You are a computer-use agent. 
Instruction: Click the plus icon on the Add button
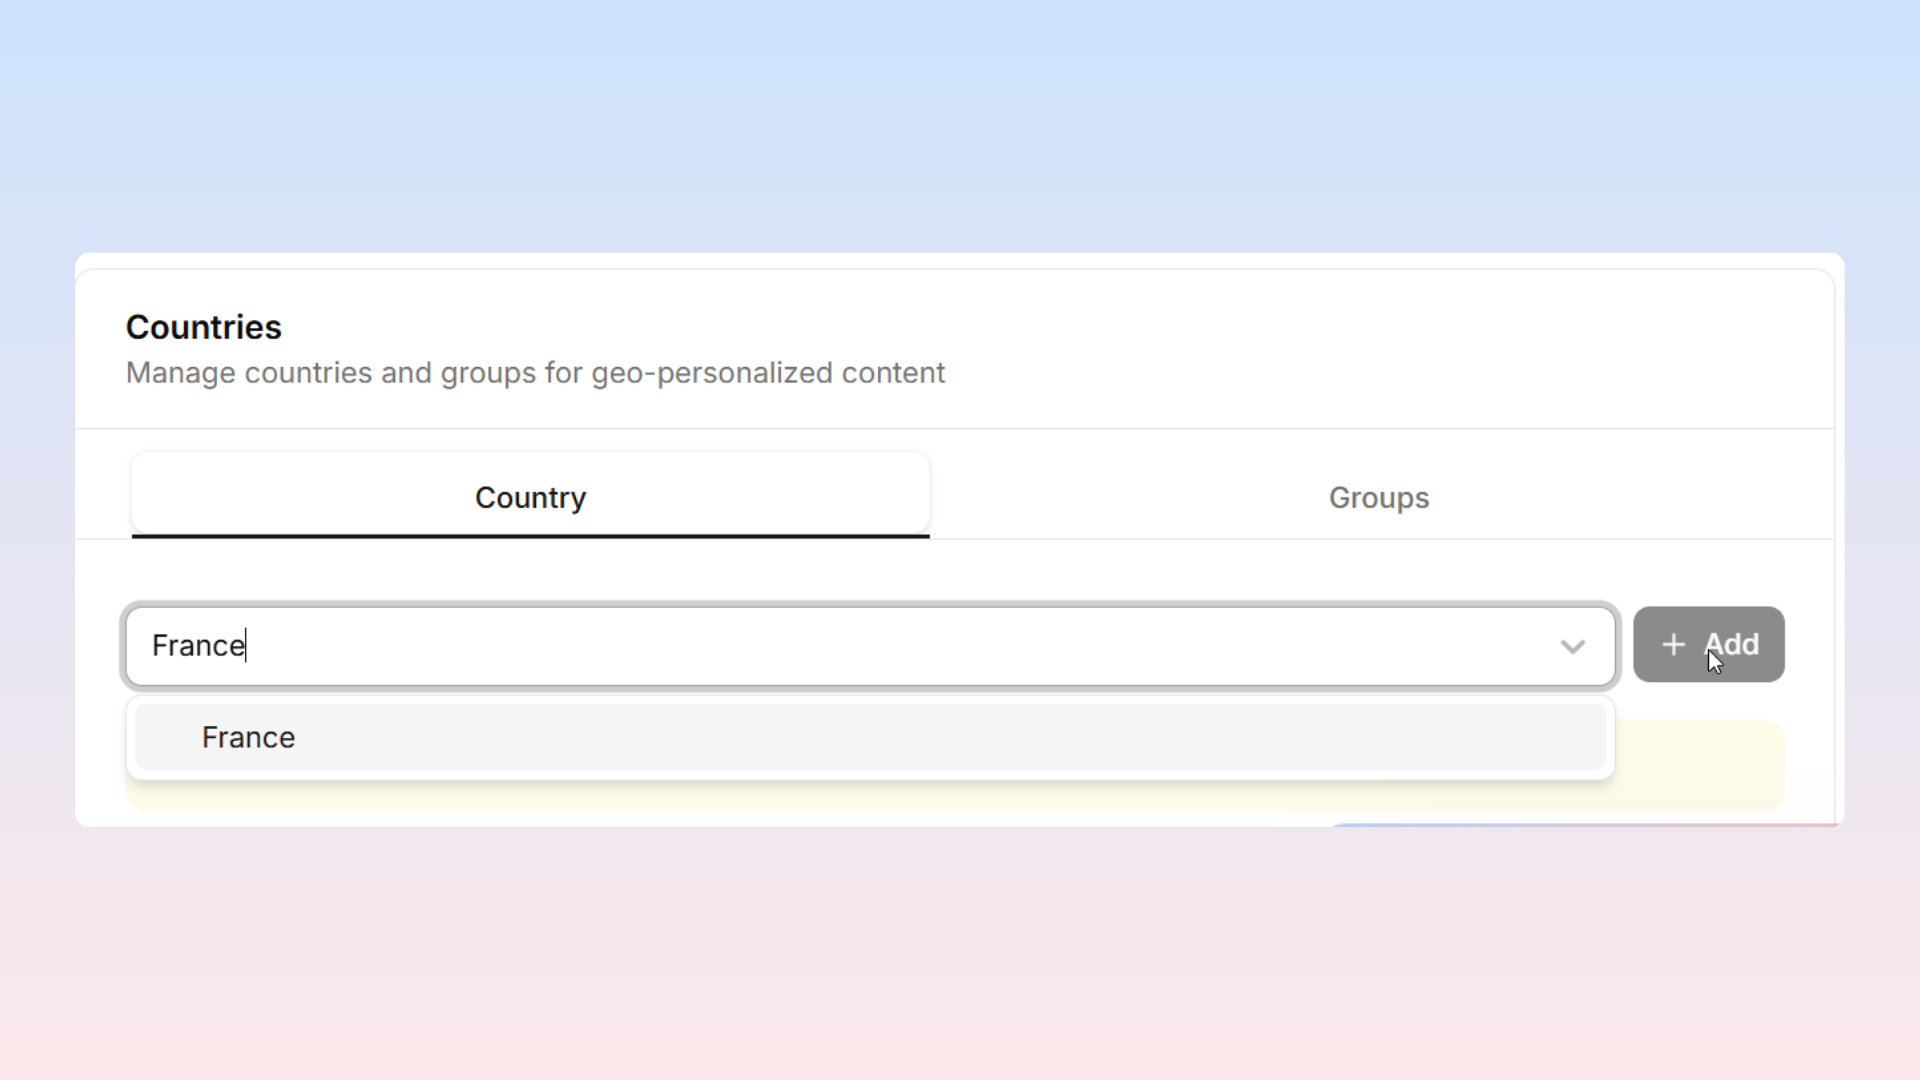[1673, 645]
